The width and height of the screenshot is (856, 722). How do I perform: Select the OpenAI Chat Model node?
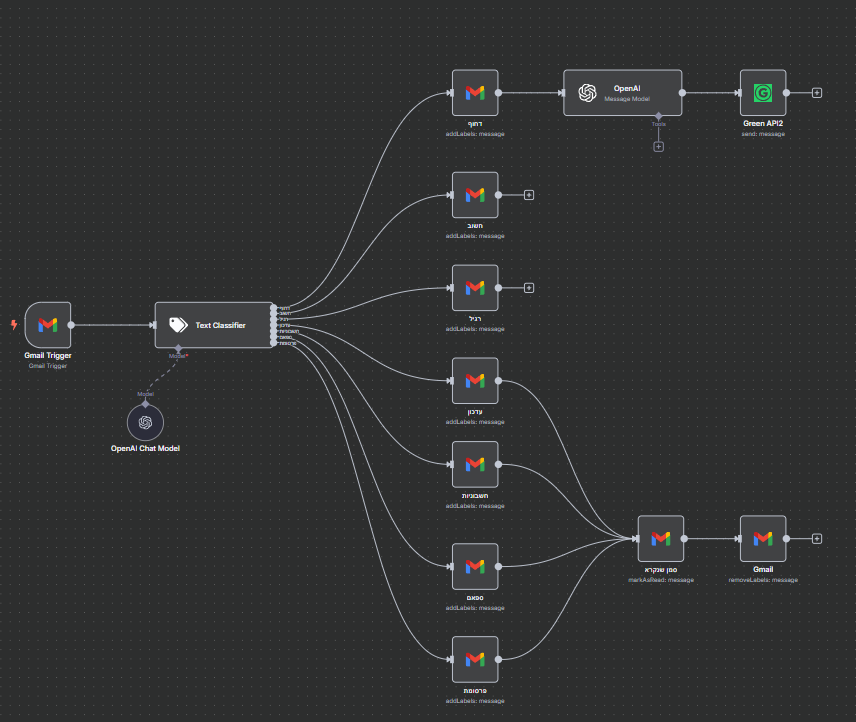point(145,422)
